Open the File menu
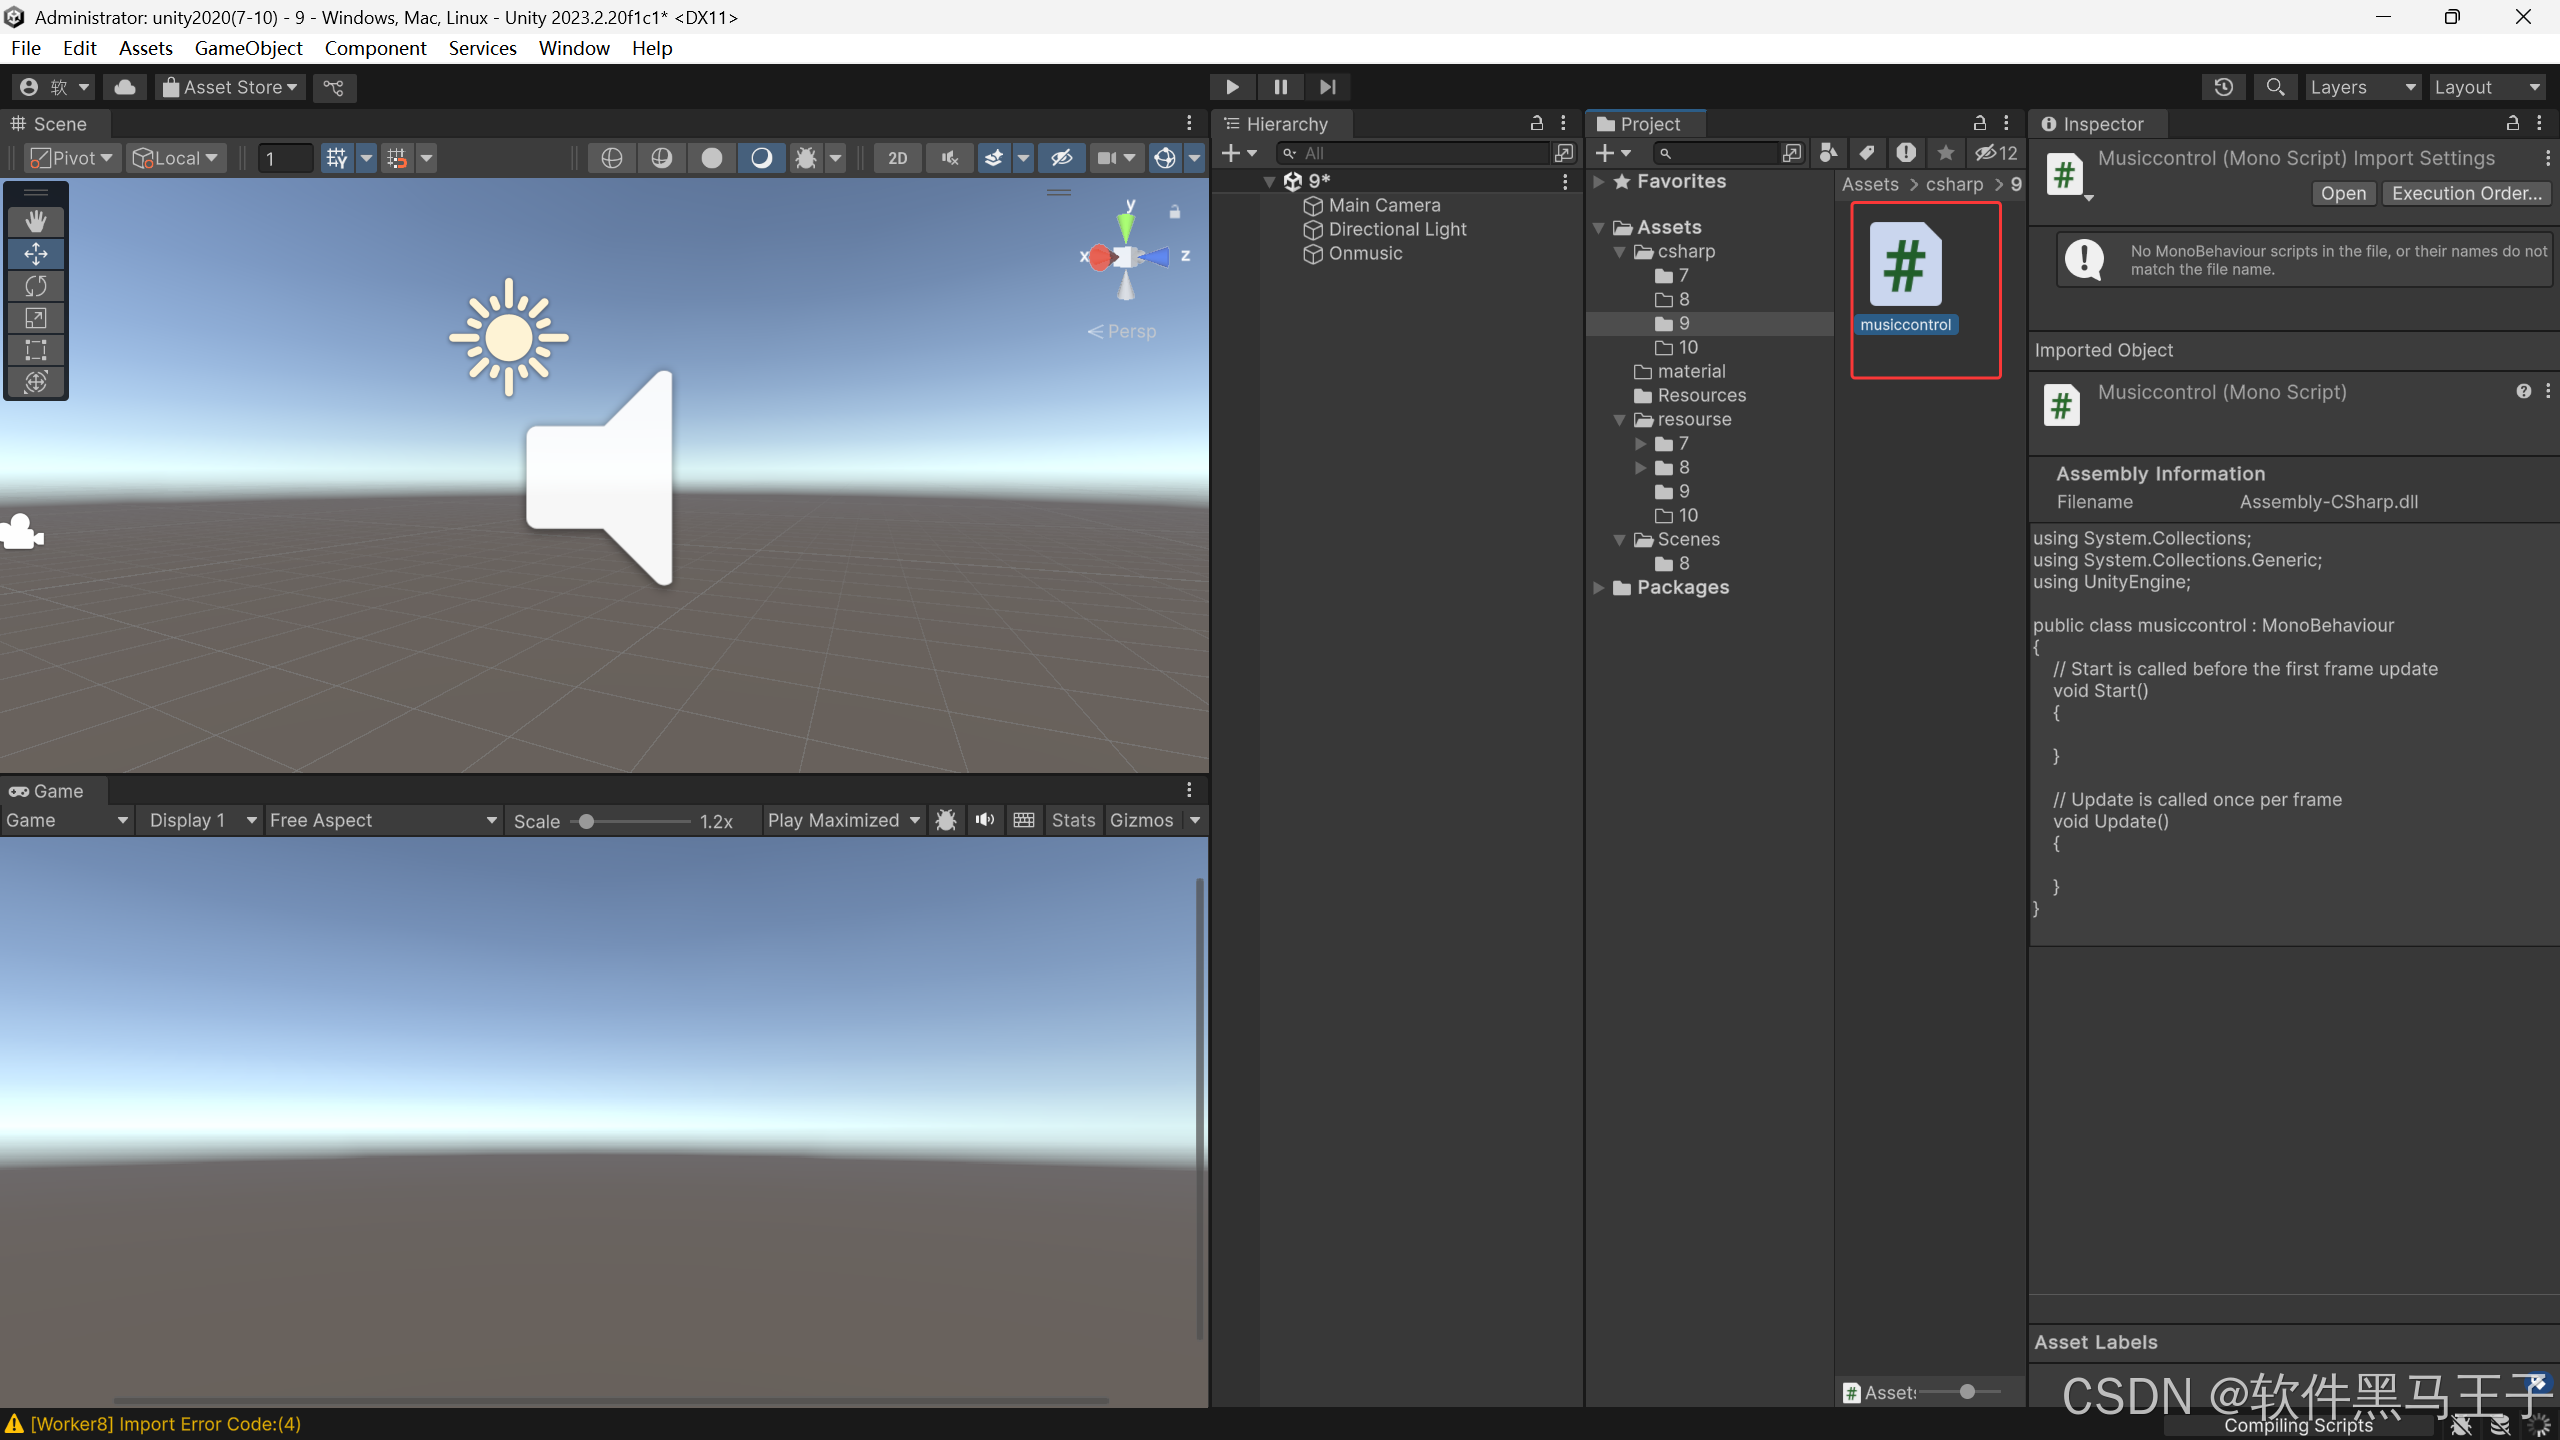 [26, 48]
